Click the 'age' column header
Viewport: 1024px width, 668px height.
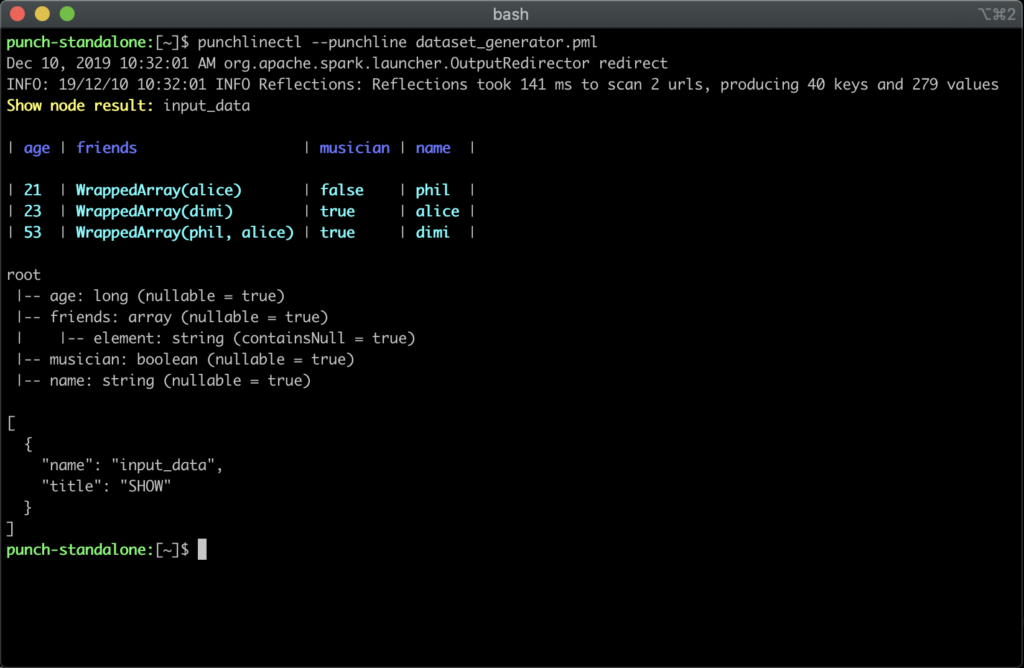click(x=37, y=148)
